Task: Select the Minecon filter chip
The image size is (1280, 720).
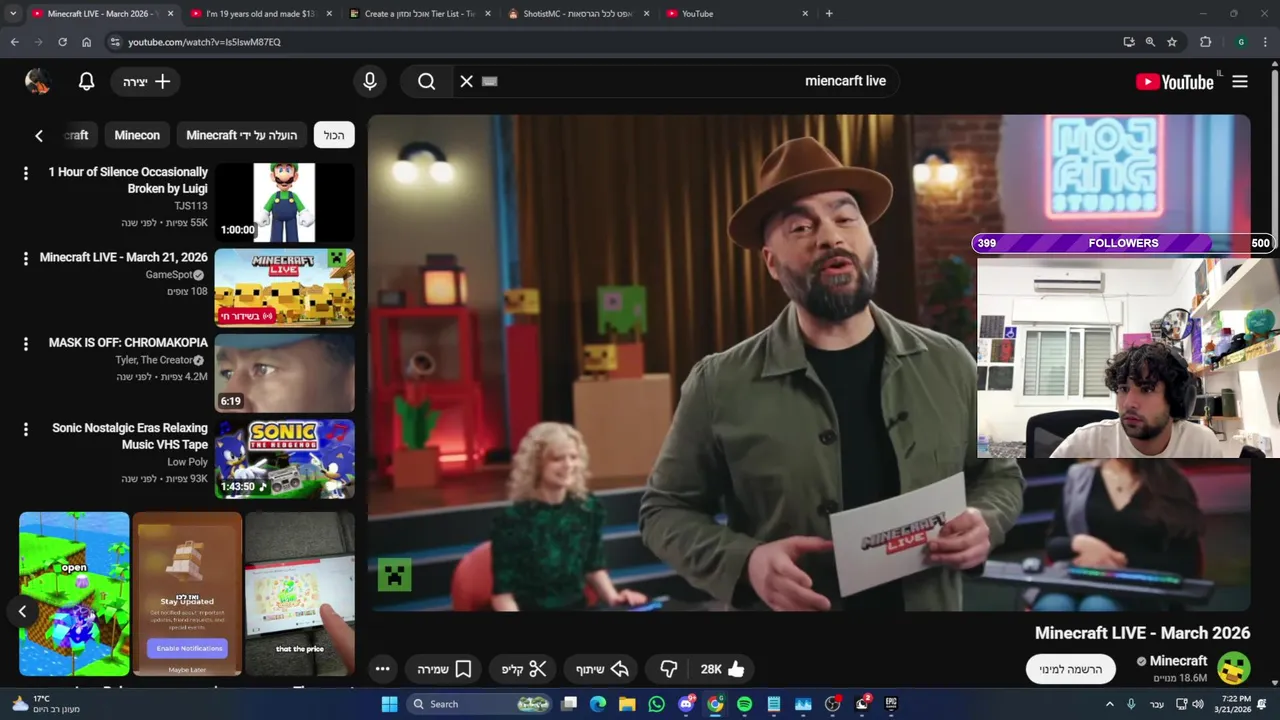Action: (137, 136)
